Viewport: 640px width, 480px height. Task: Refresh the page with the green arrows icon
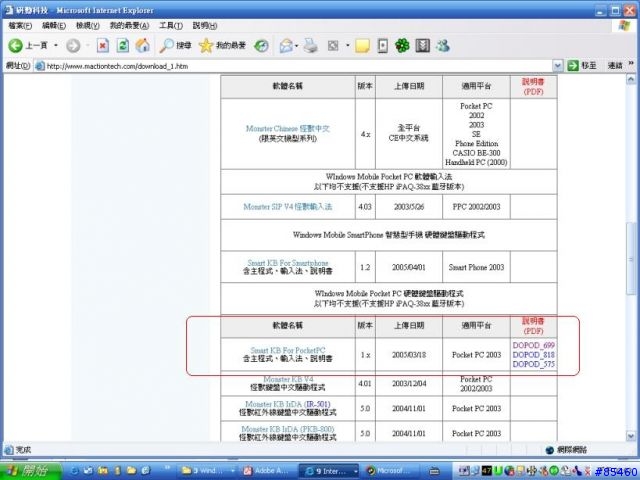[122, 45]
